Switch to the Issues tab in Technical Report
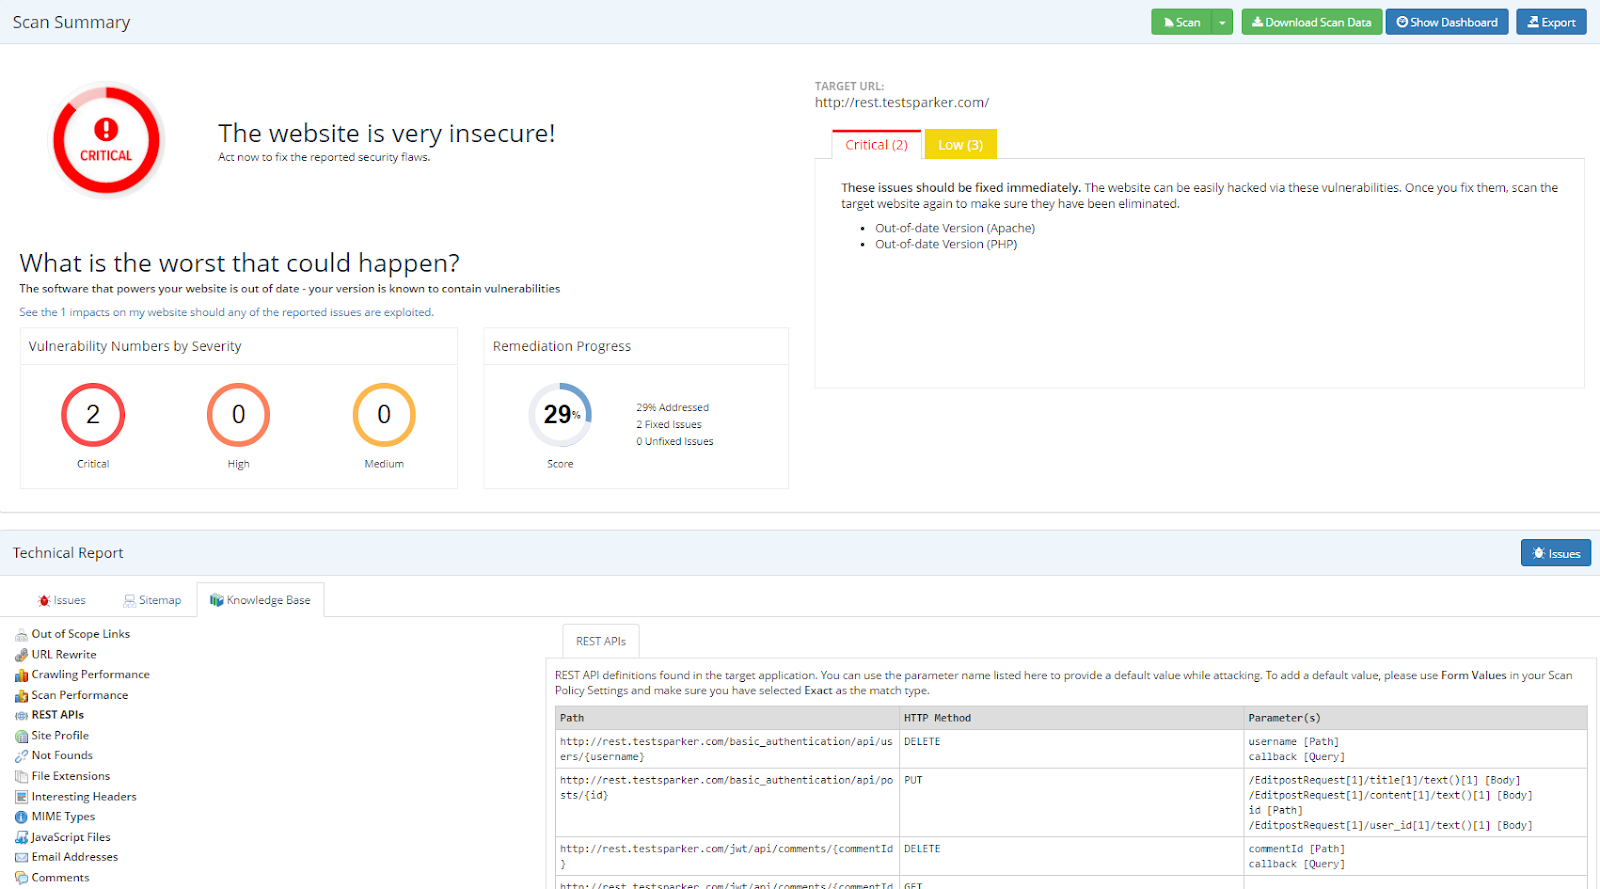The image size is (1600, 889). pyautogui.click(x=62, y=601)
